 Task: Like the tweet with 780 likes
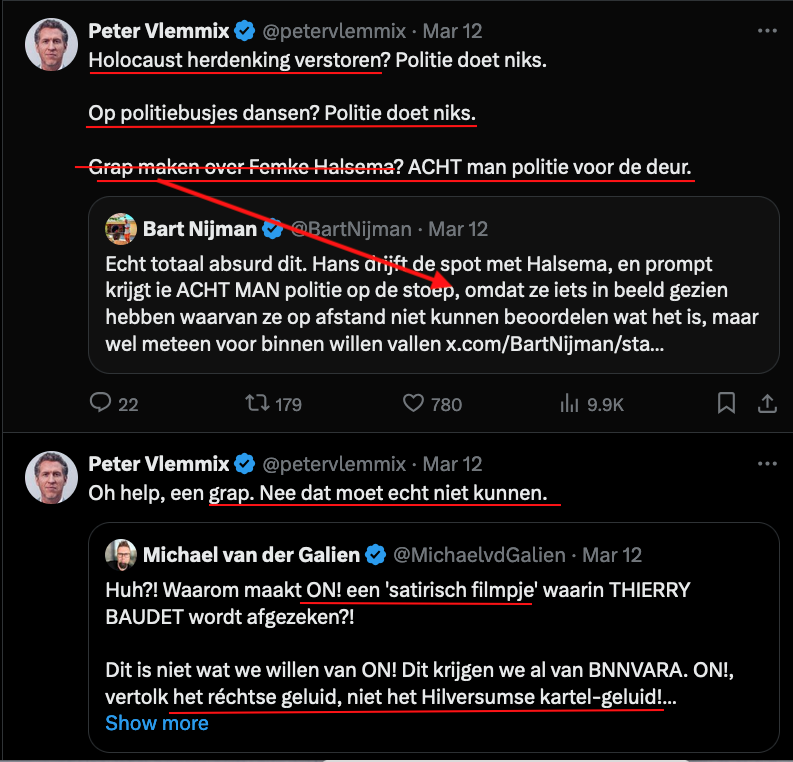[x=415, y=403]
